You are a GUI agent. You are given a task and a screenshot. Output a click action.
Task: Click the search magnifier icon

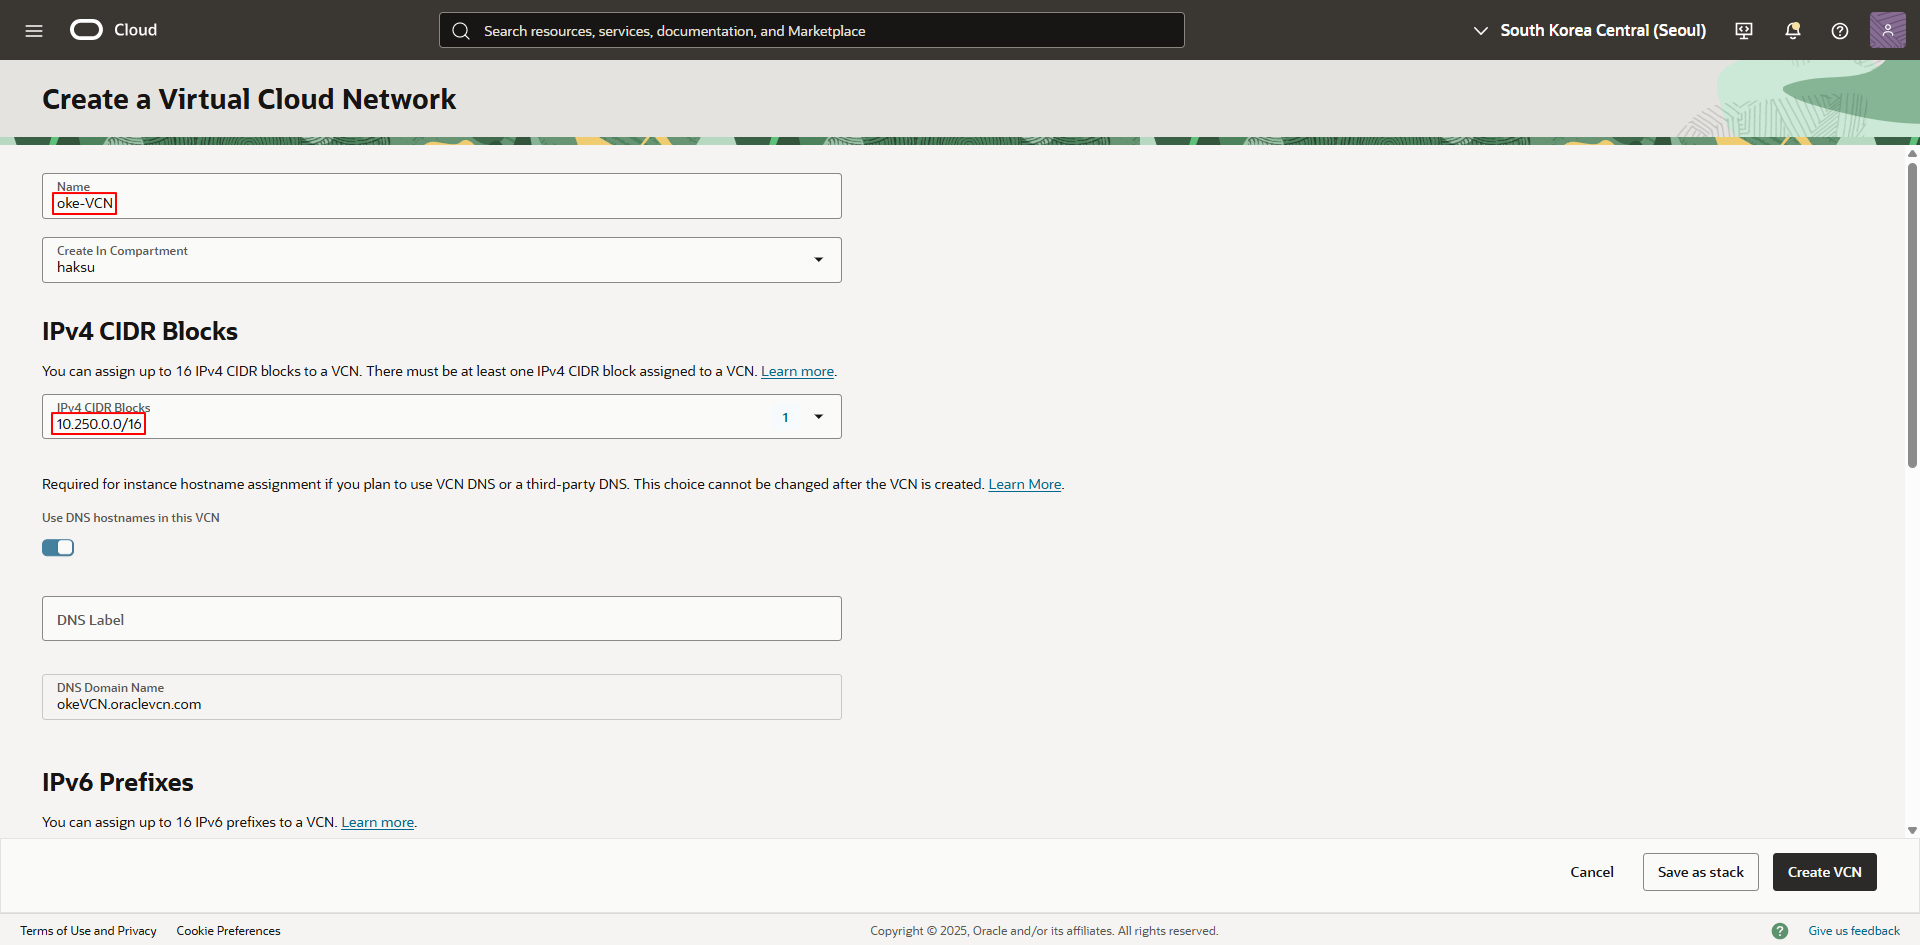click(461, 31)
